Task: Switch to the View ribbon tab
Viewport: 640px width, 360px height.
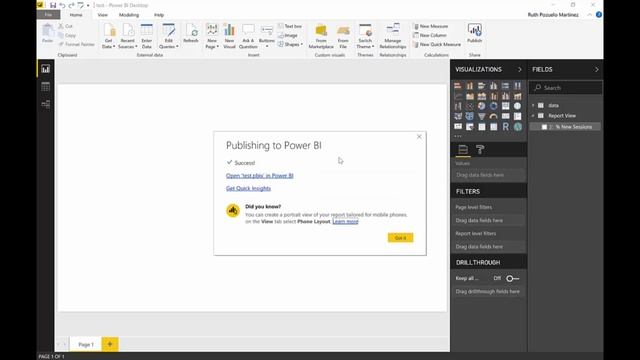Action: point(102,15)
